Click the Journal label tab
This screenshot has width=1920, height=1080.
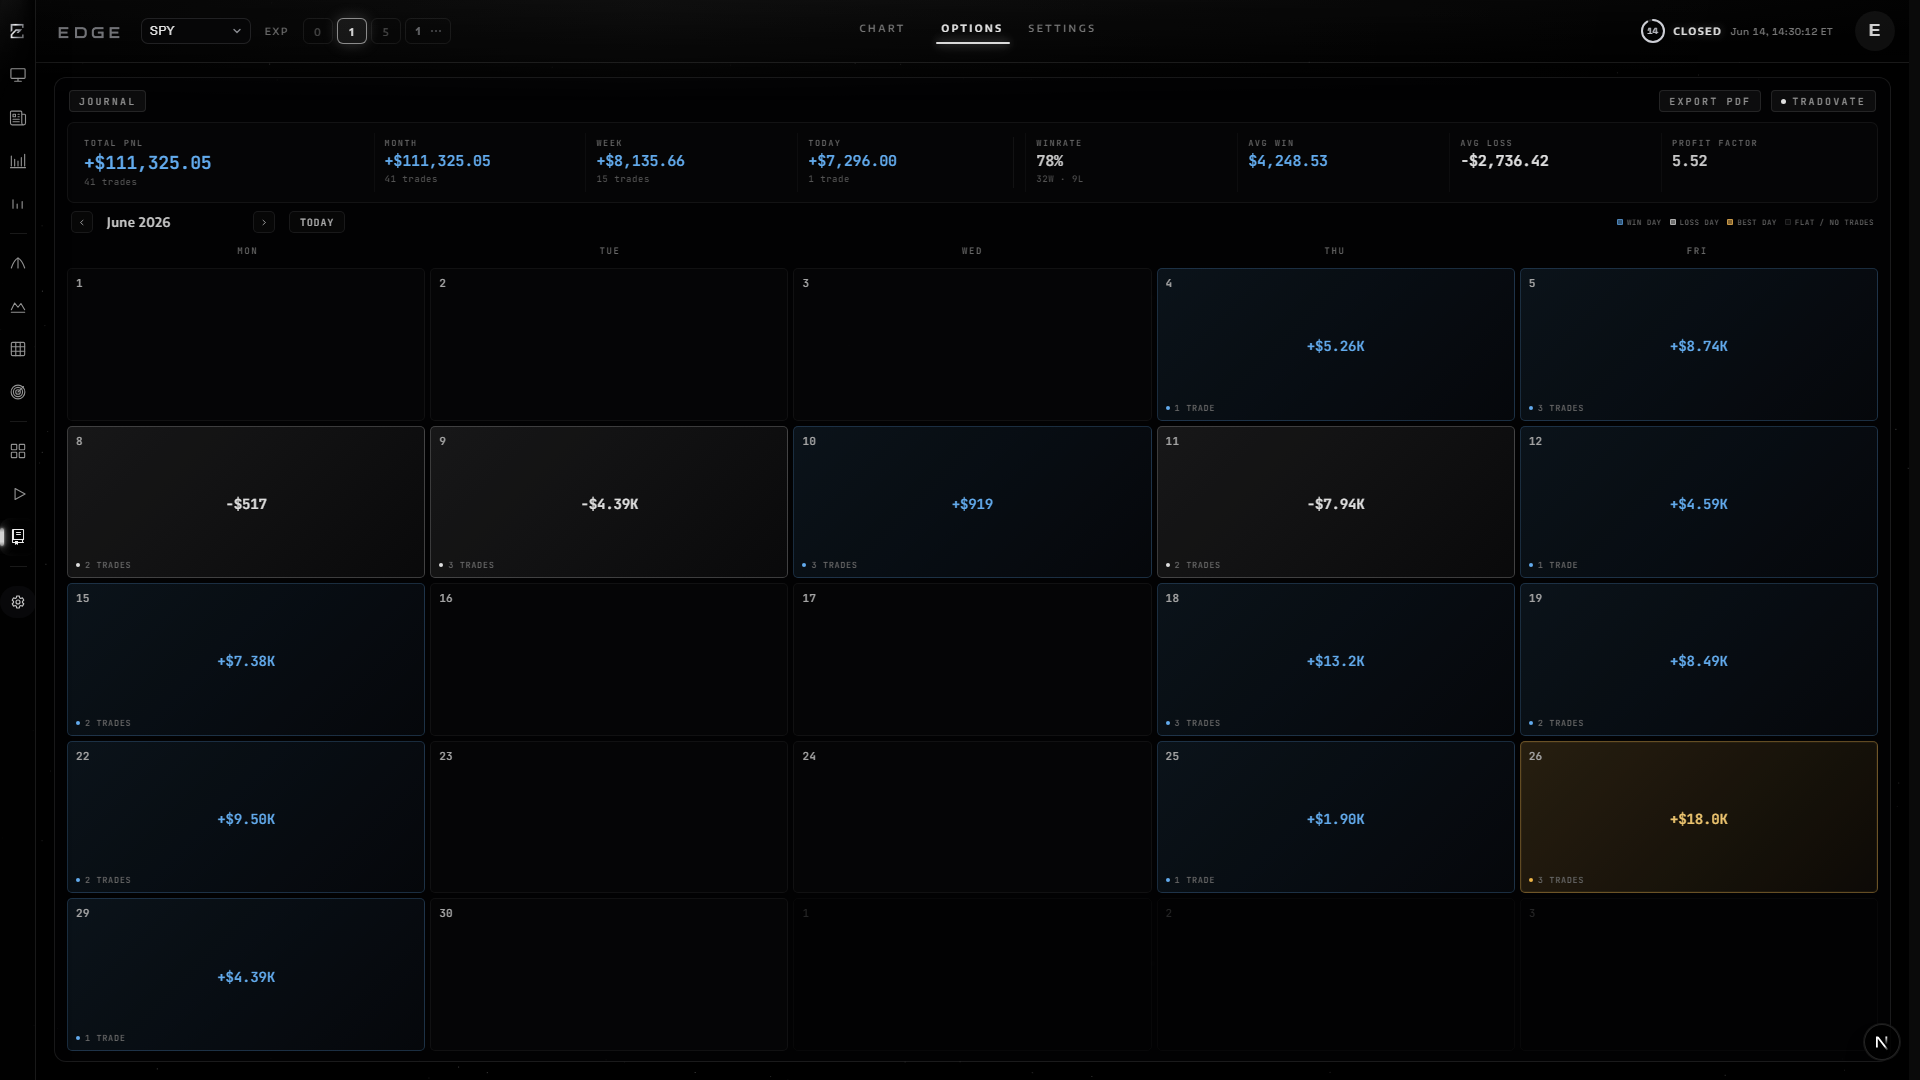[107, 102]
